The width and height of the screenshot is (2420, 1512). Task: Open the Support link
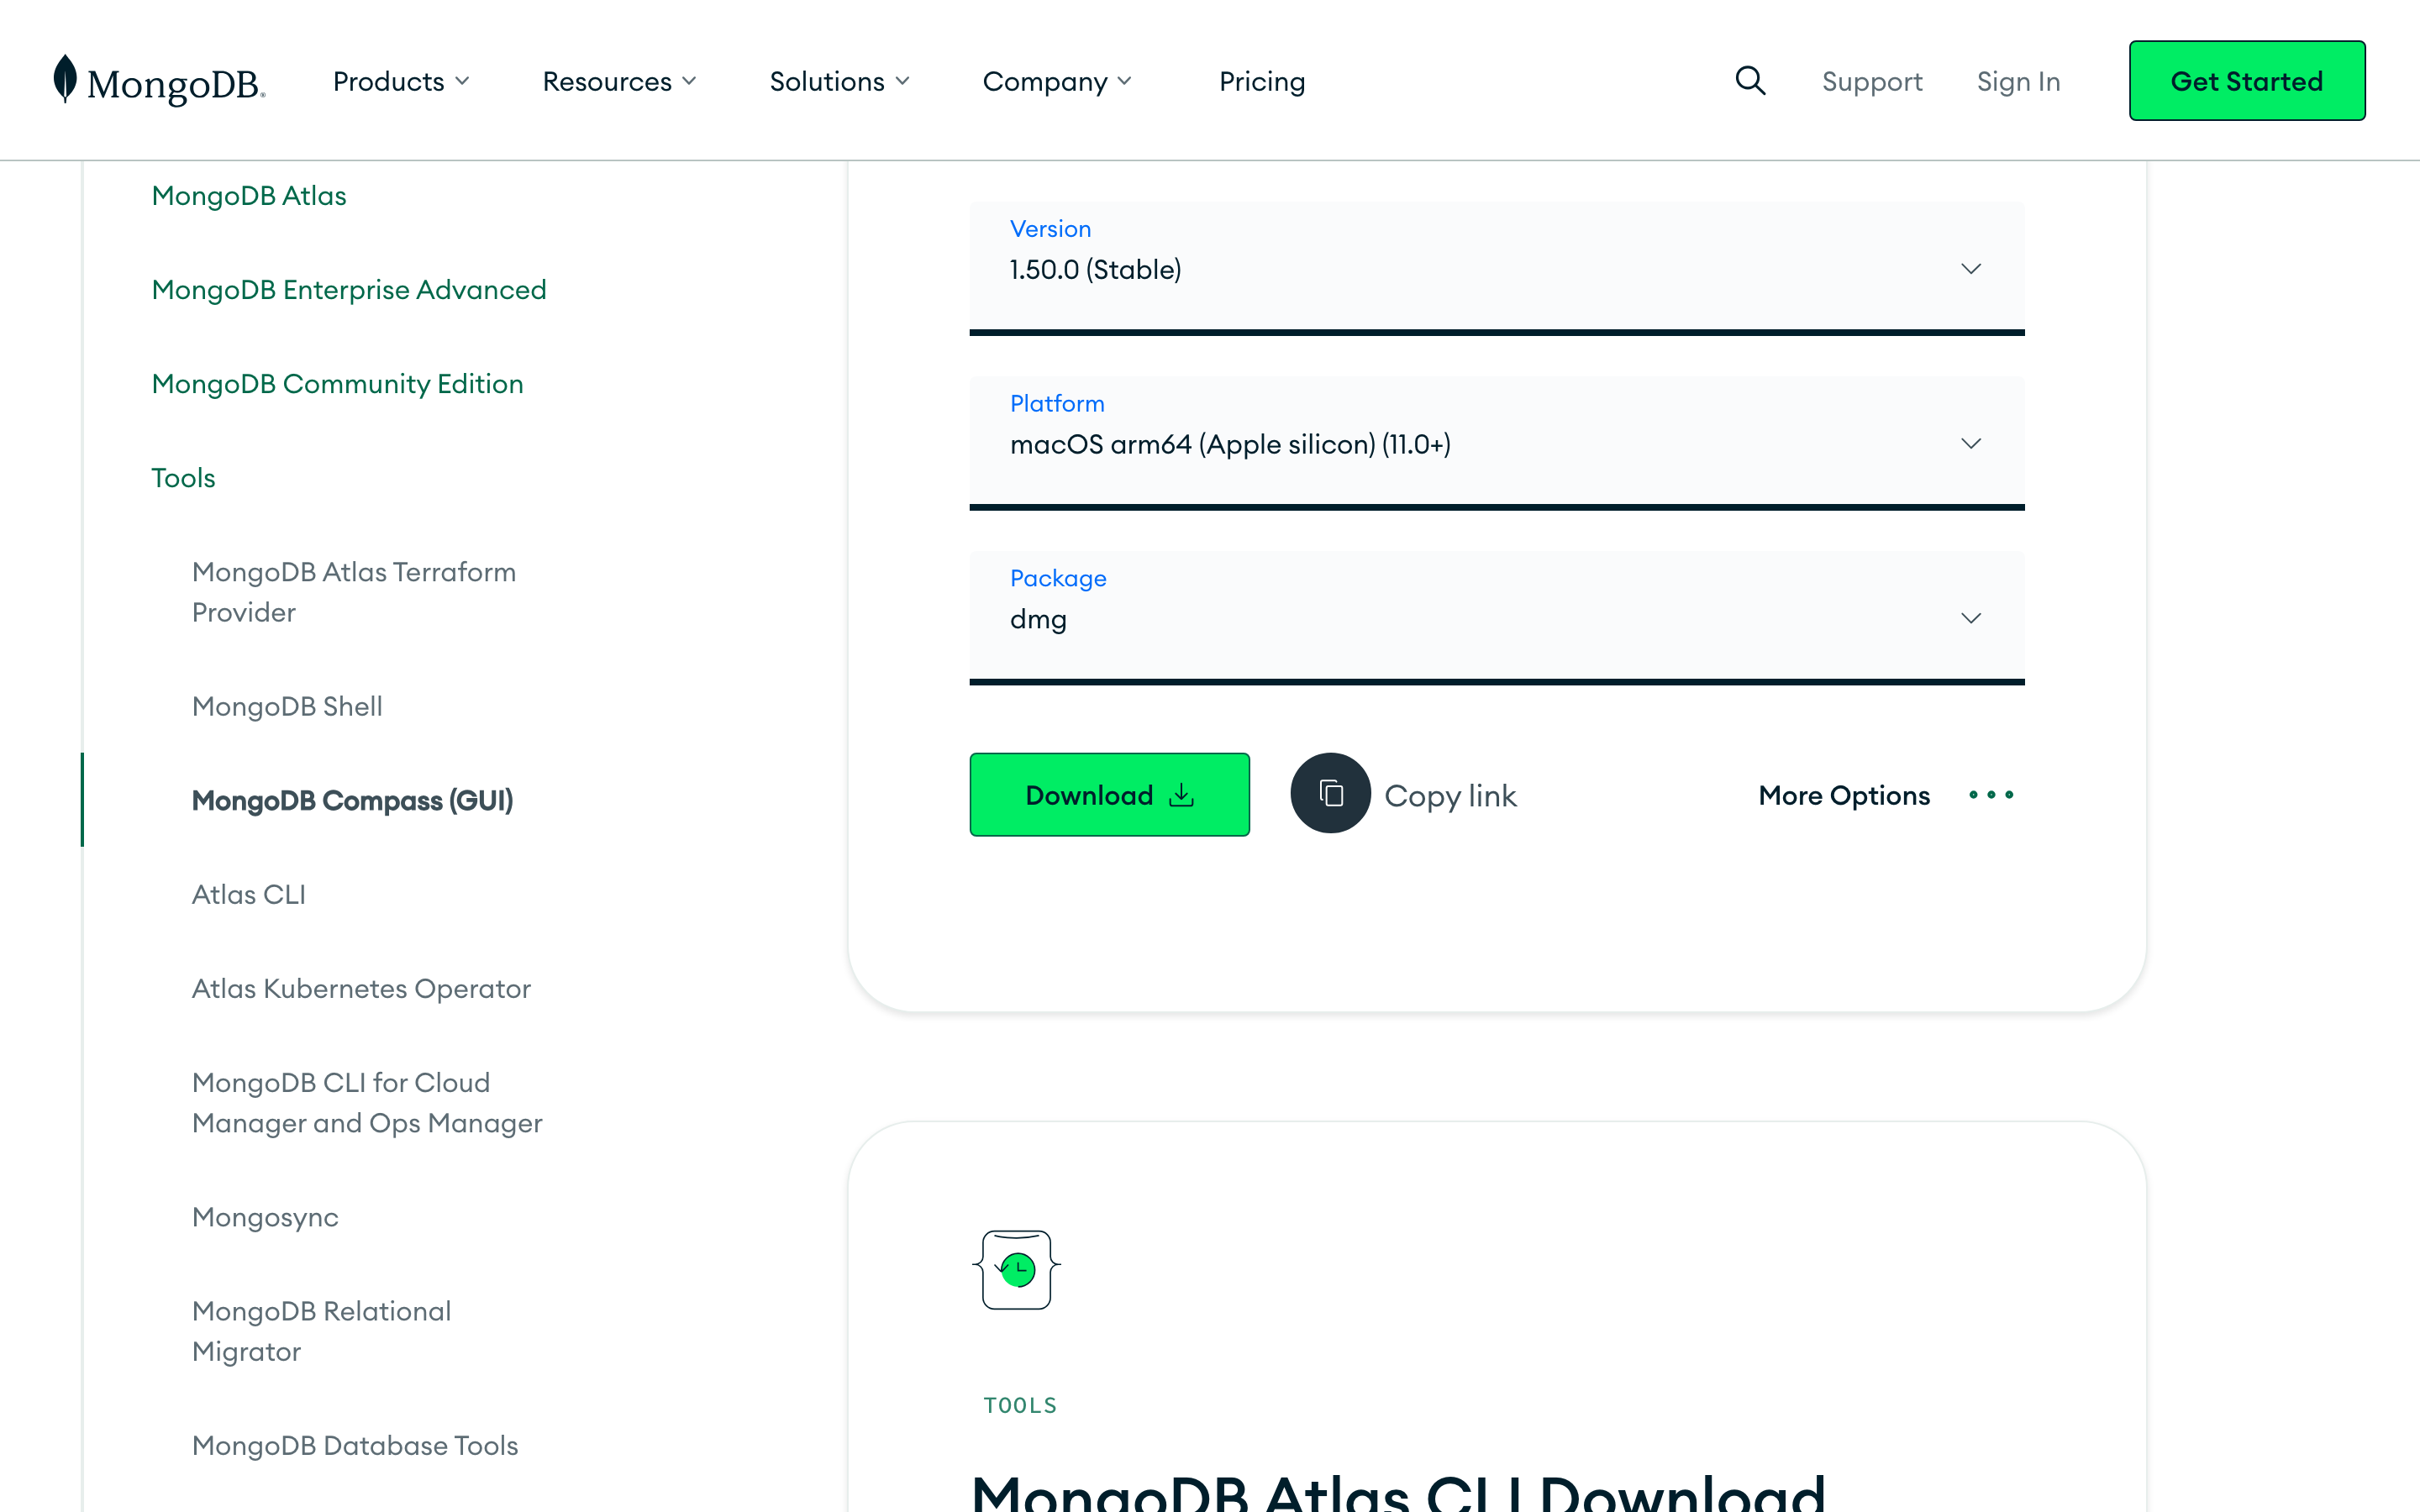(x=1872, y=81)
